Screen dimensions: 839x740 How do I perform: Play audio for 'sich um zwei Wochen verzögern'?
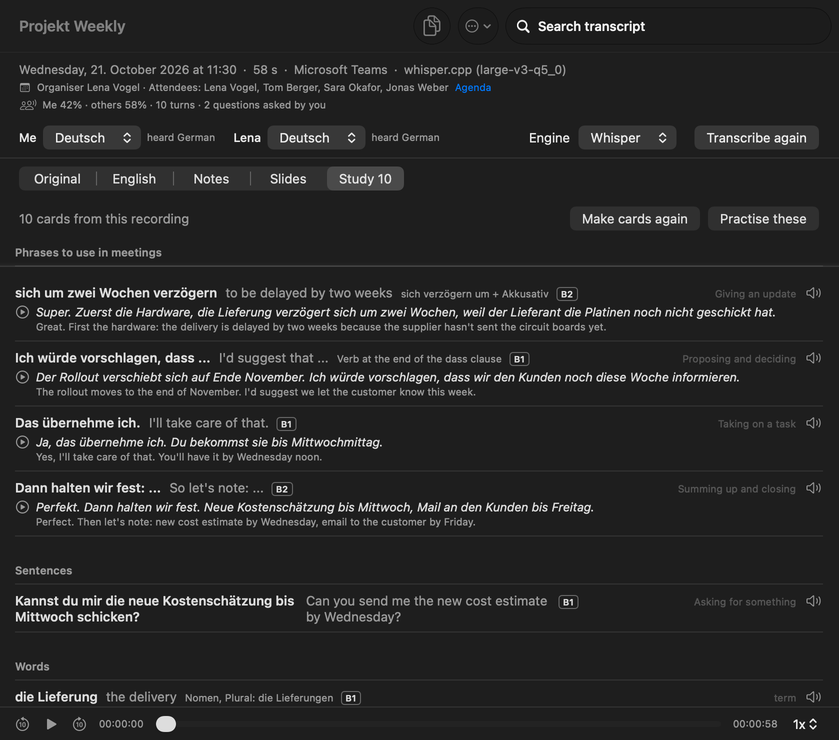pyautogui.click(x=813, y=293)
